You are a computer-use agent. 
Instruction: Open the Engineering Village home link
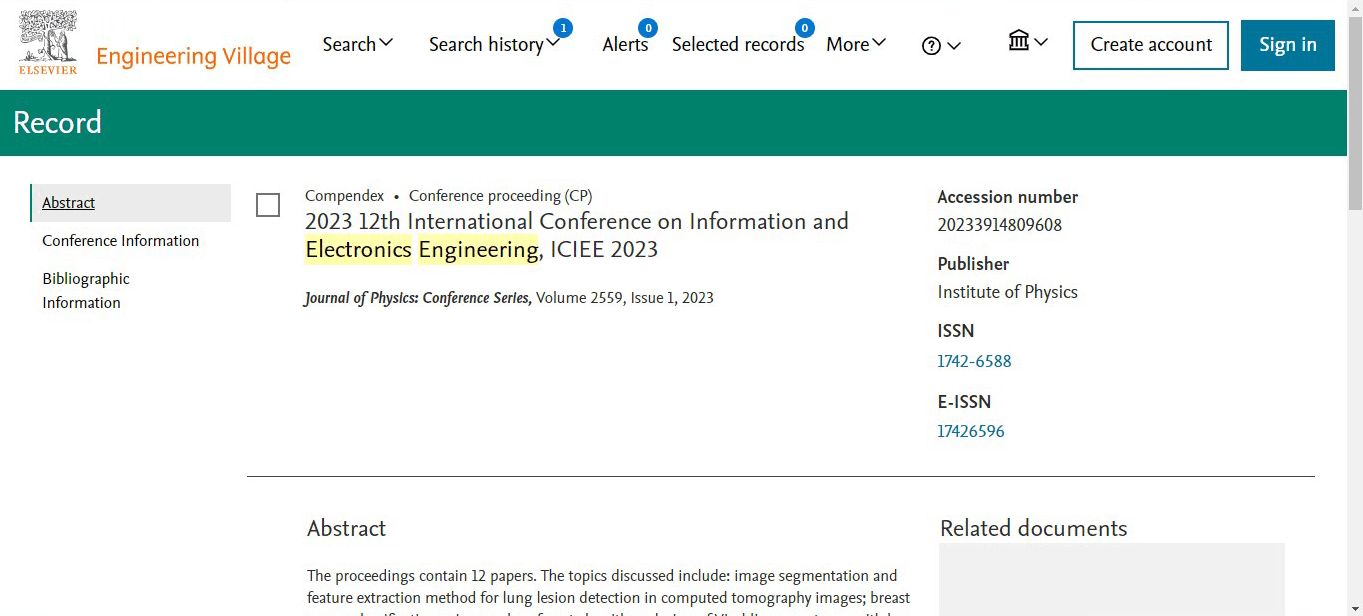[194, 56]
